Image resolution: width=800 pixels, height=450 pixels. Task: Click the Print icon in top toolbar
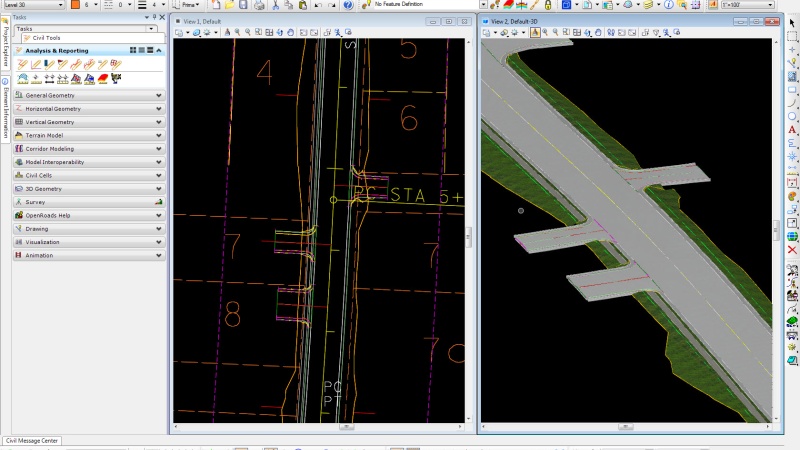pos(259,5)
